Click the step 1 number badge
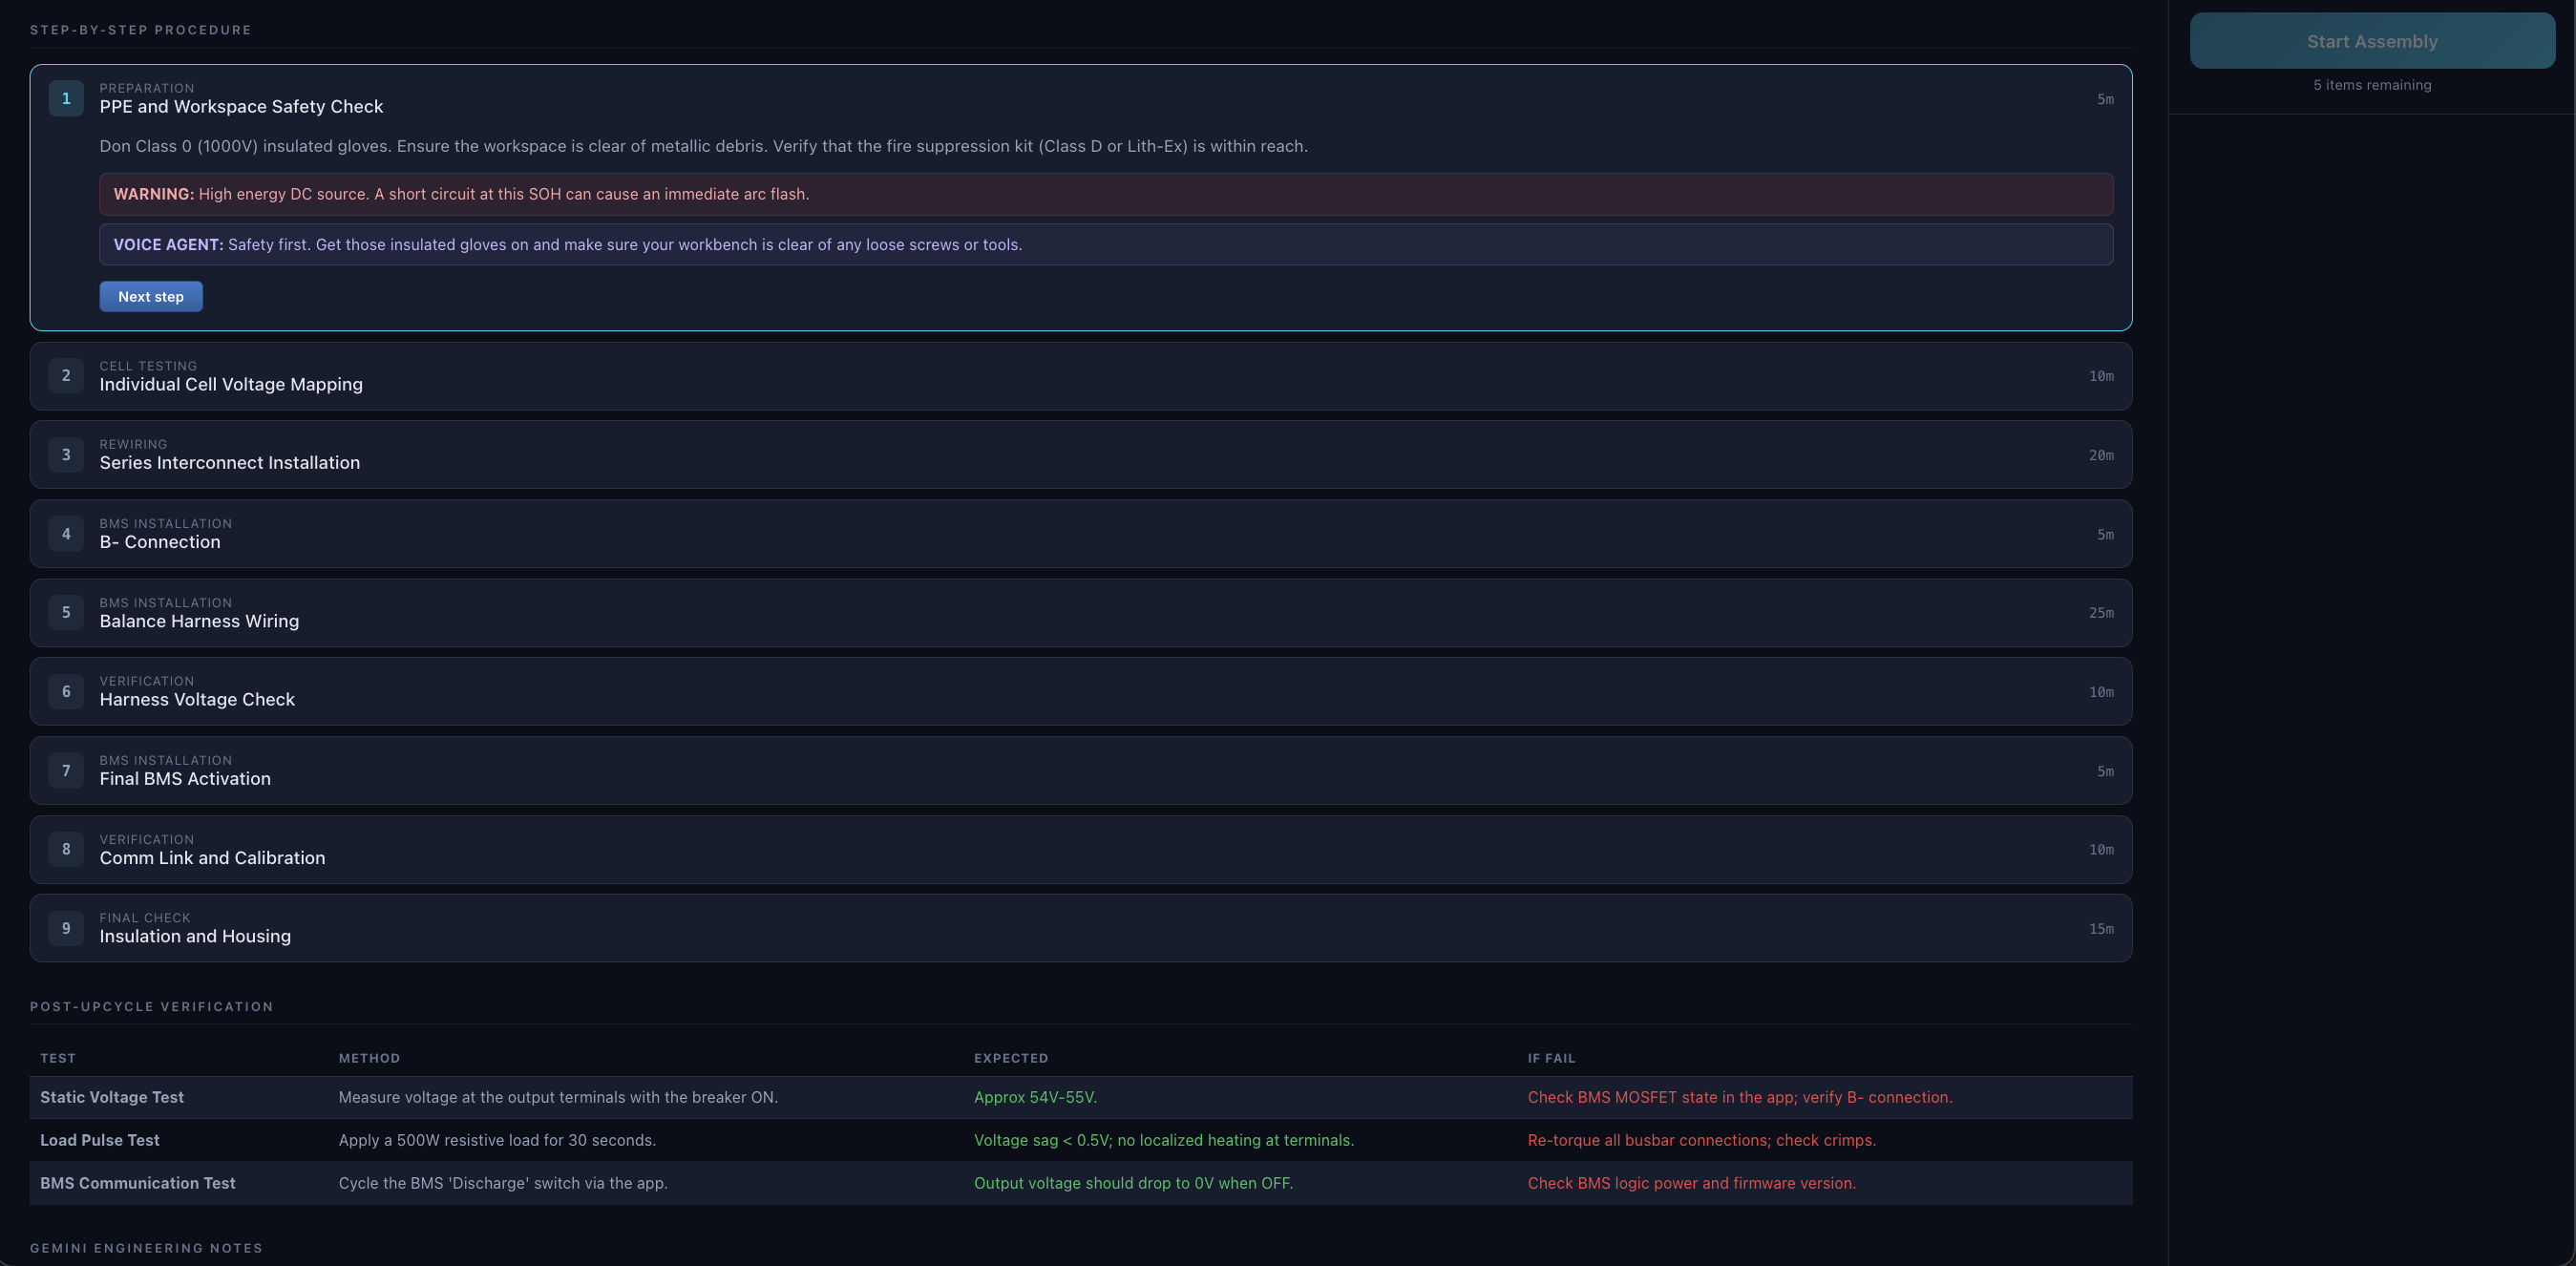2576x1266 pixels. tap(66, 98)
